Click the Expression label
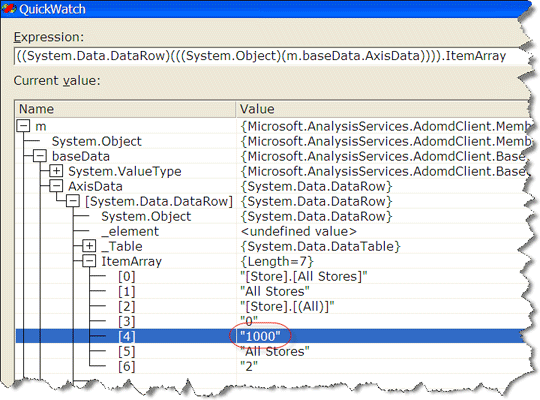This screenshot has width=540, height=400. point(49,37)
